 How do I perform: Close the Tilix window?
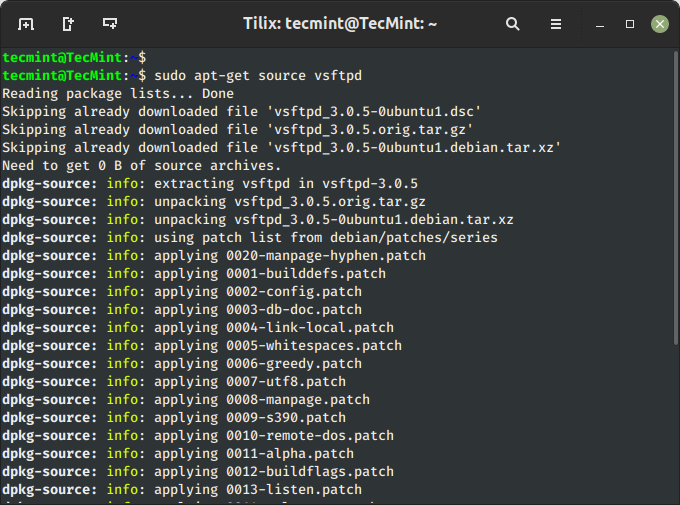660,24
